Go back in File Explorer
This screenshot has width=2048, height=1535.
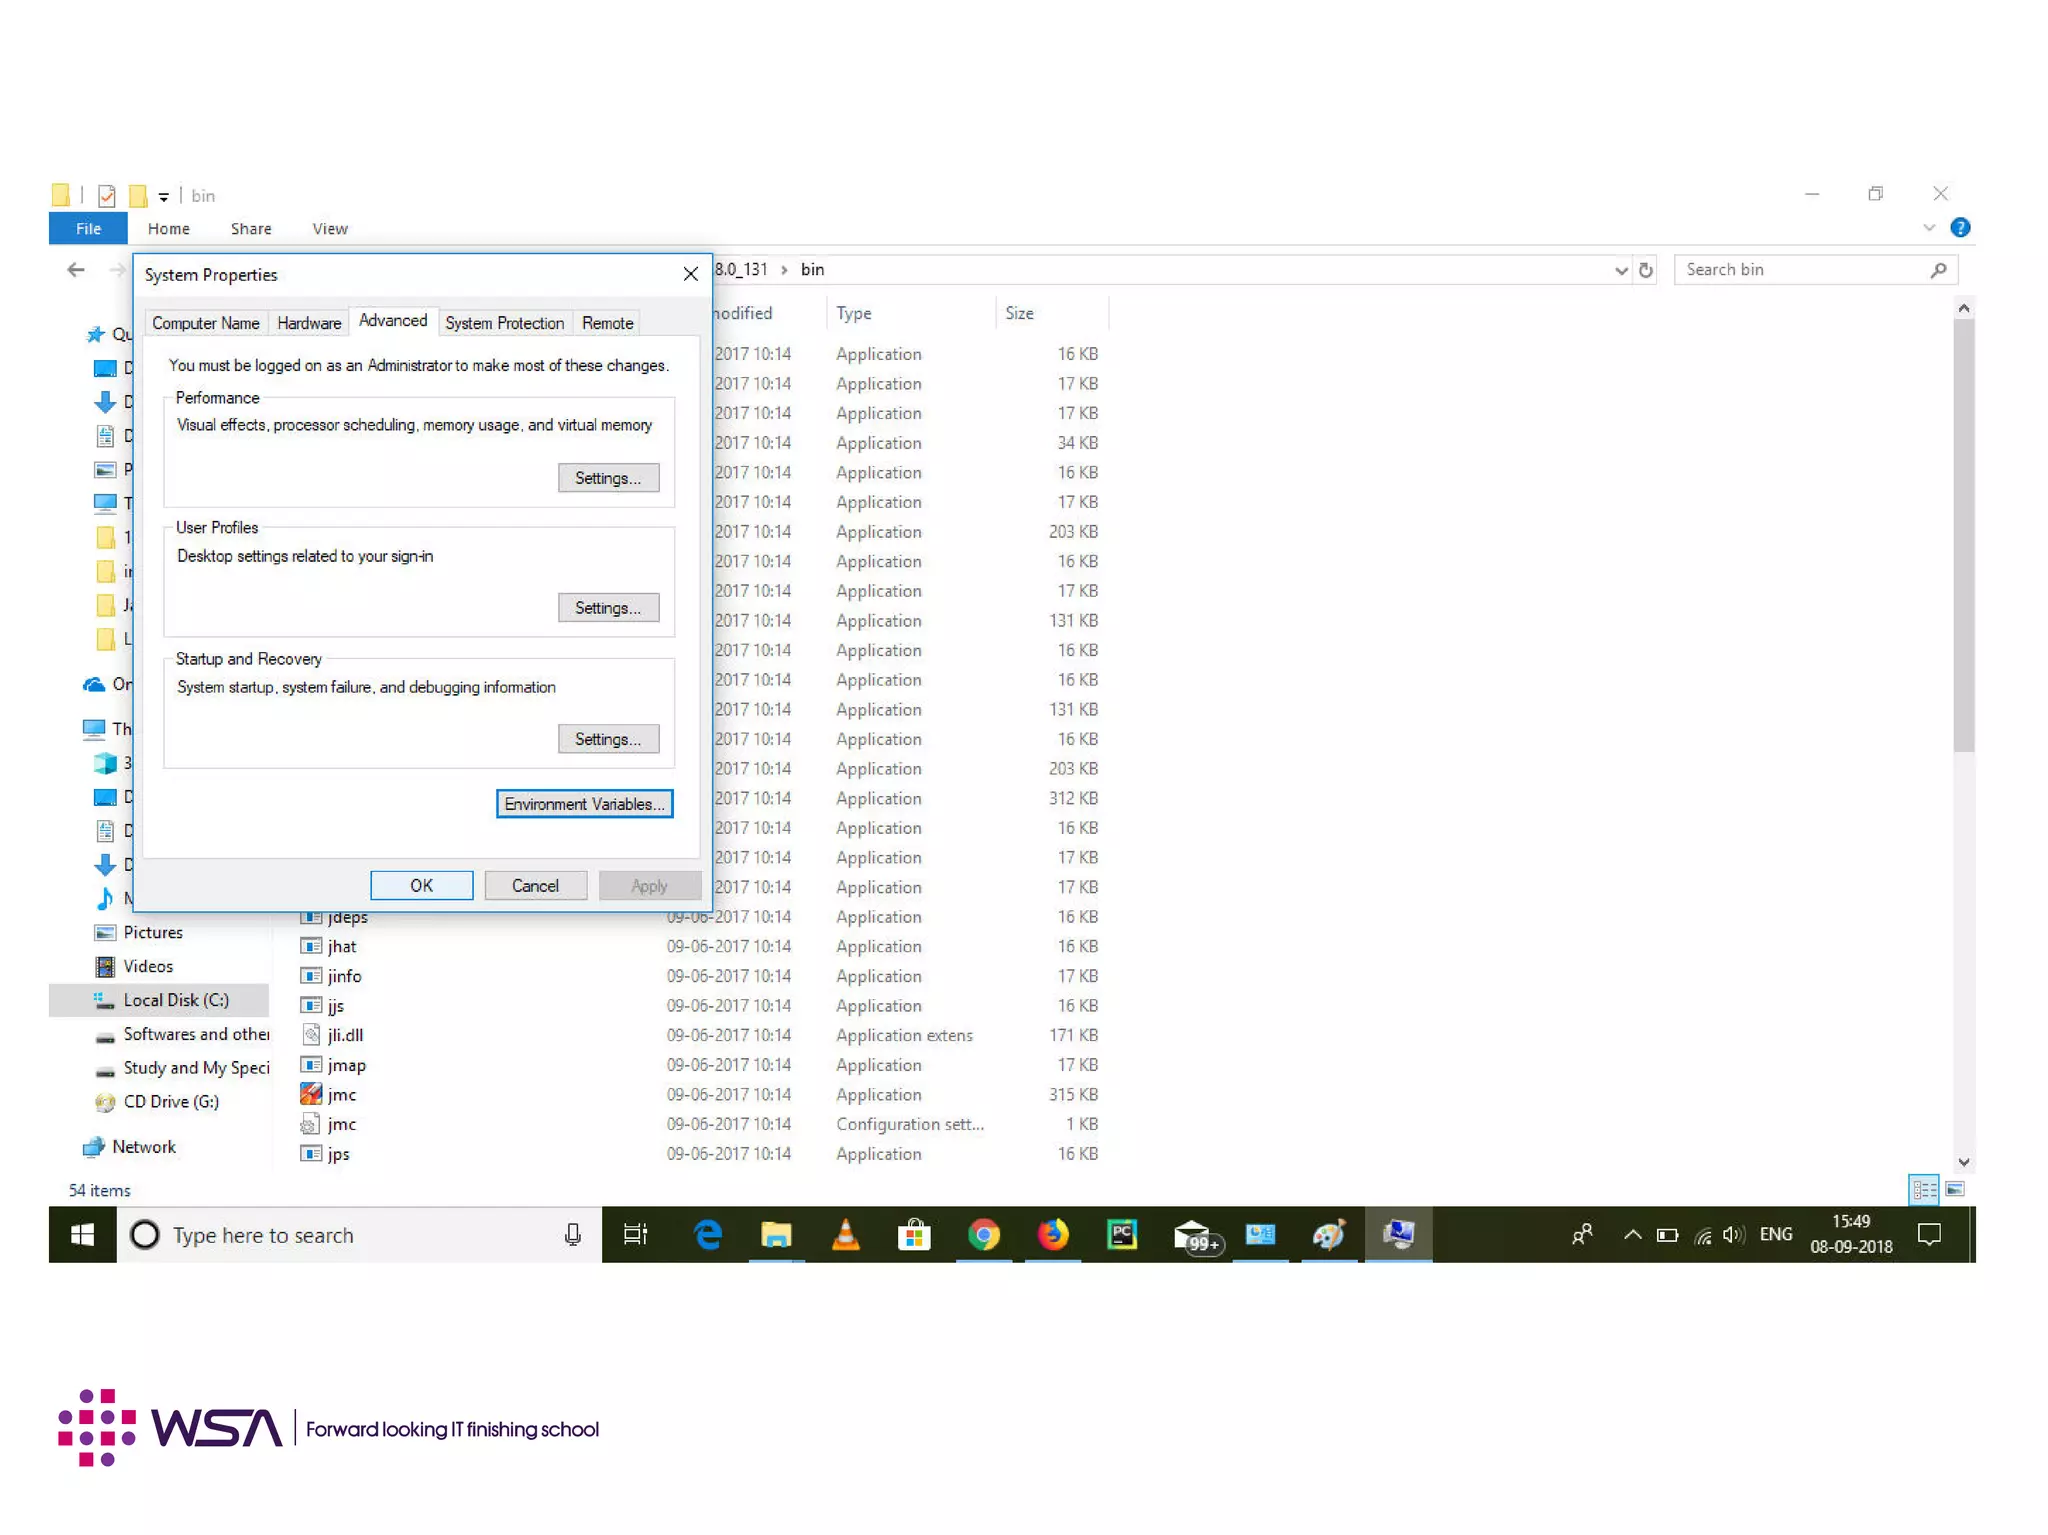(76, 270)
